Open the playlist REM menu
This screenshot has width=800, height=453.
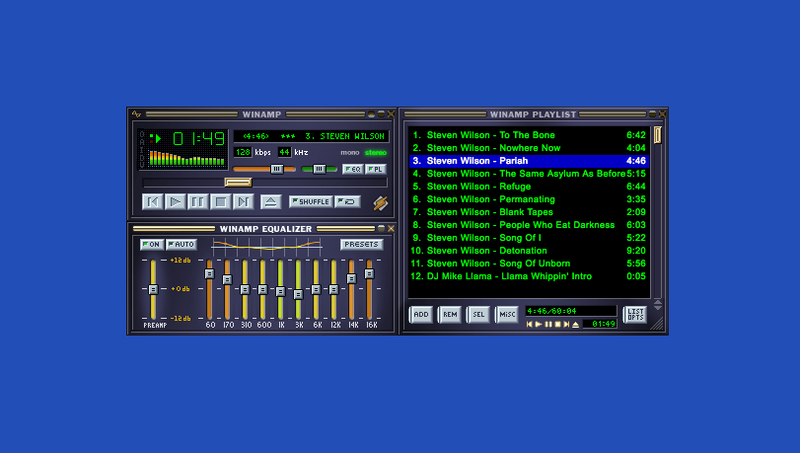(450, 315)
